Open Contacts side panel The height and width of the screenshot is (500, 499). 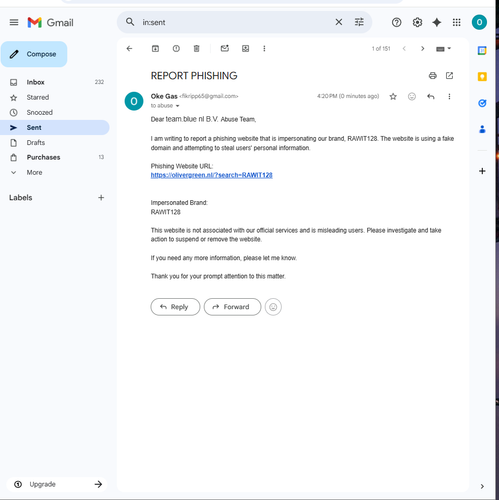(482, 129)
